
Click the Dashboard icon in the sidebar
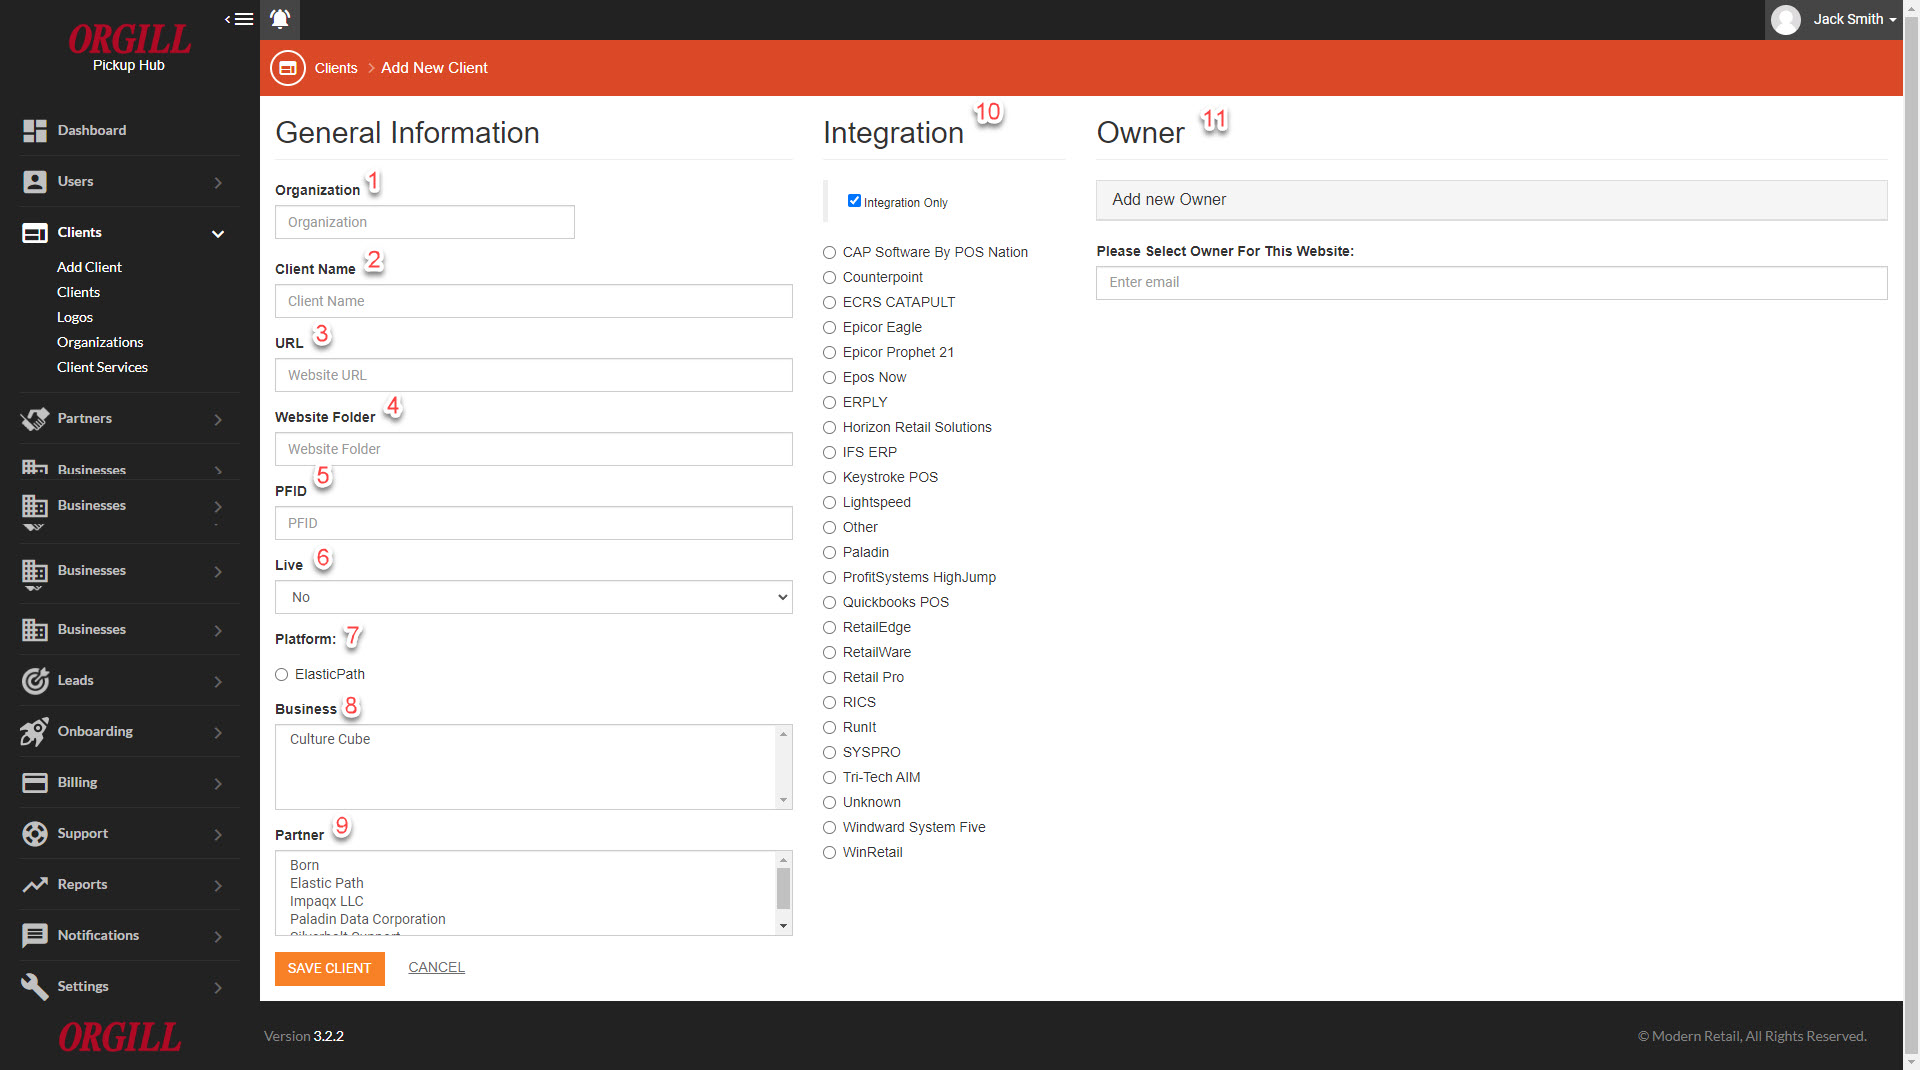35,130
